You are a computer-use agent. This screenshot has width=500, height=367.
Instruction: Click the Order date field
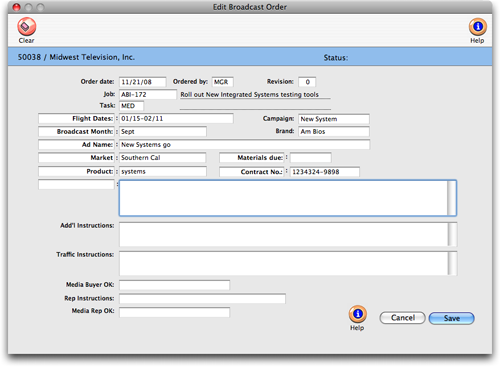[x=143, y=82]
